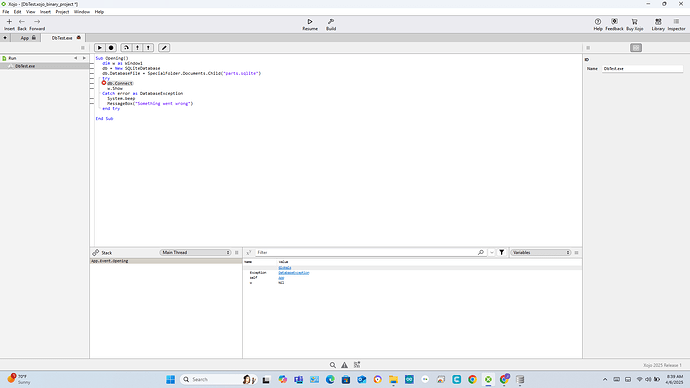This screenshot has width=690, height=388.
Task: Resume the debugger from the top toolbar
Action: [x=310, y=24]
